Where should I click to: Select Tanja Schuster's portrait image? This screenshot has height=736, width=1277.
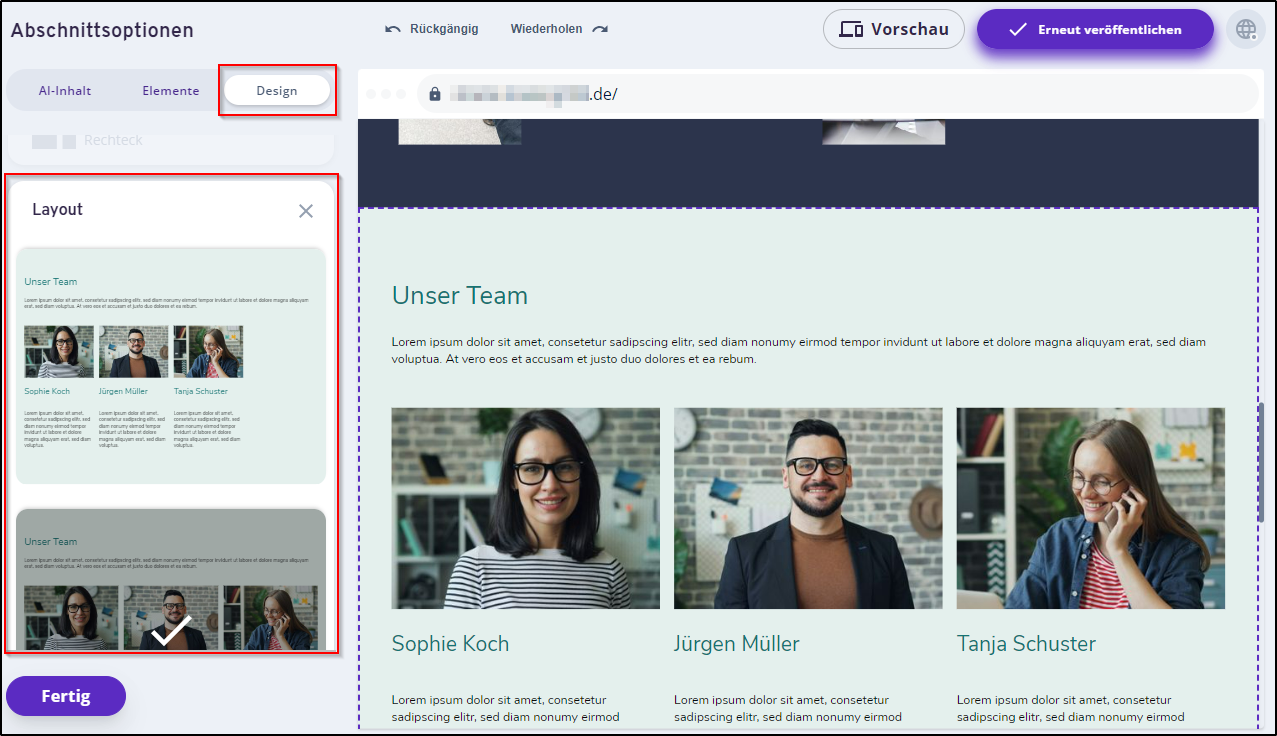click(x=1090, y=508)
